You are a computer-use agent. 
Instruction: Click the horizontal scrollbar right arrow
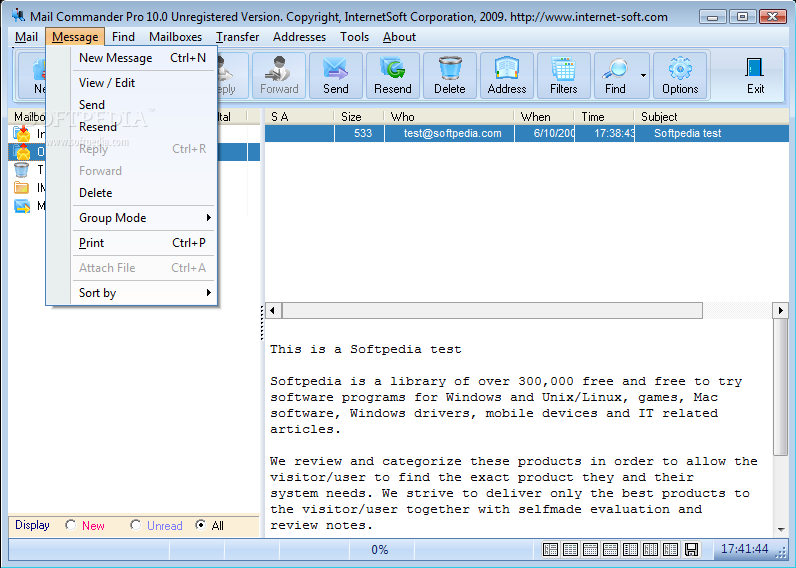click(780, 310)
